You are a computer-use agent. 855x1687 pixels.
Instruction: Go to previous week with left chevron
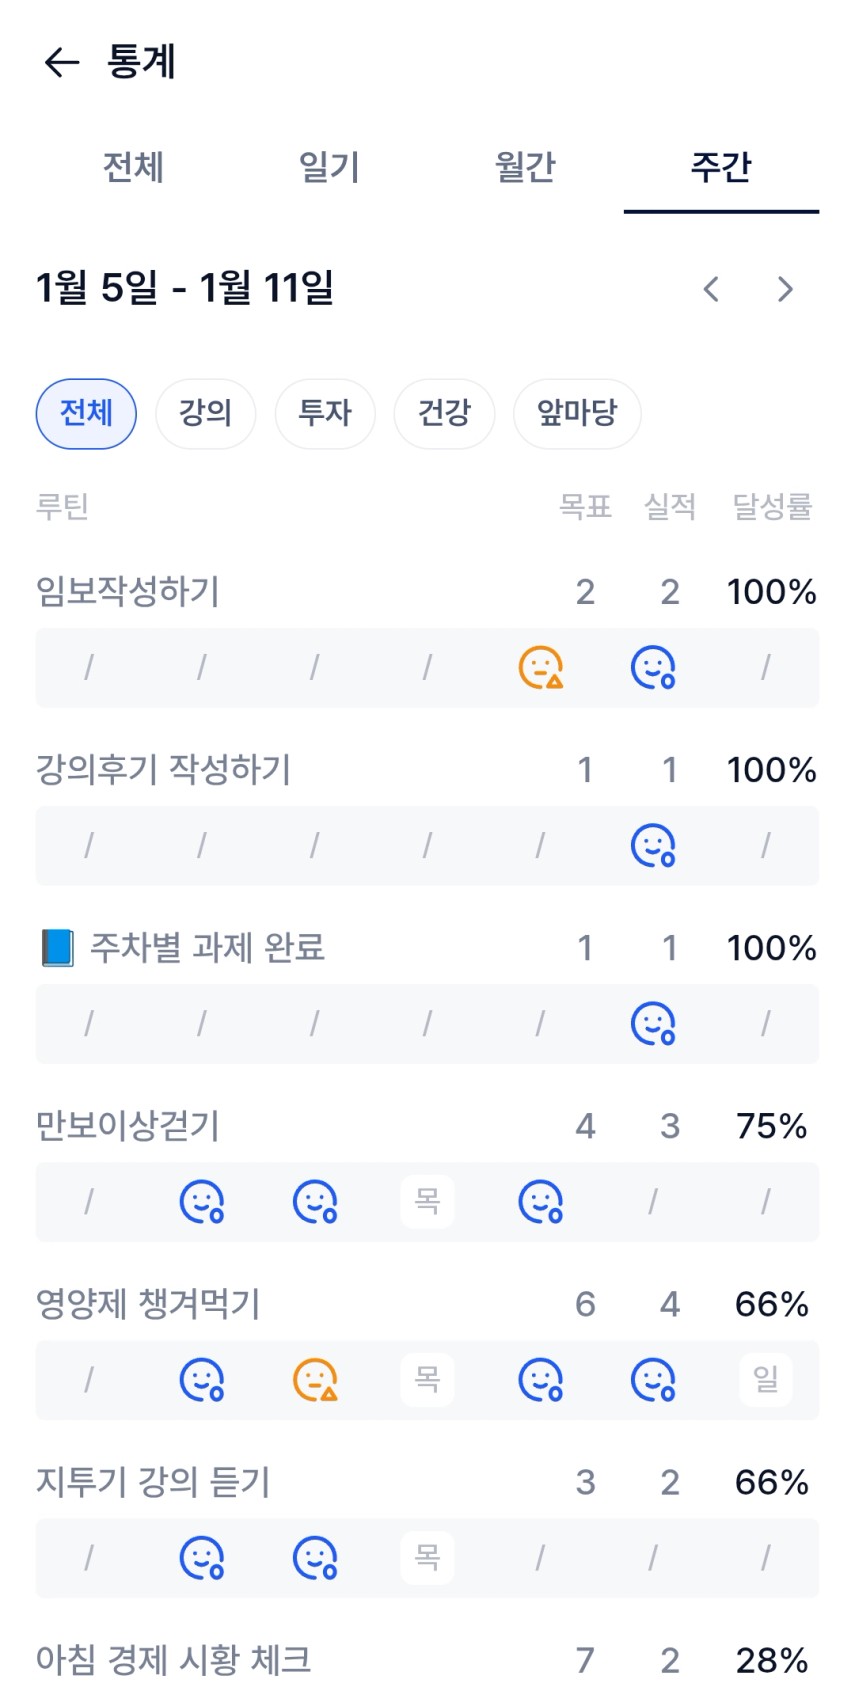tap(711, 289)
